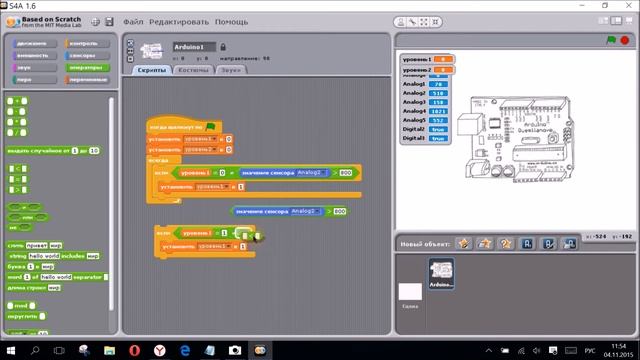The height and width of the screenshot is (360, 640).
Task: Open File Explorer from the taskbar
Action: click(109, 350)
